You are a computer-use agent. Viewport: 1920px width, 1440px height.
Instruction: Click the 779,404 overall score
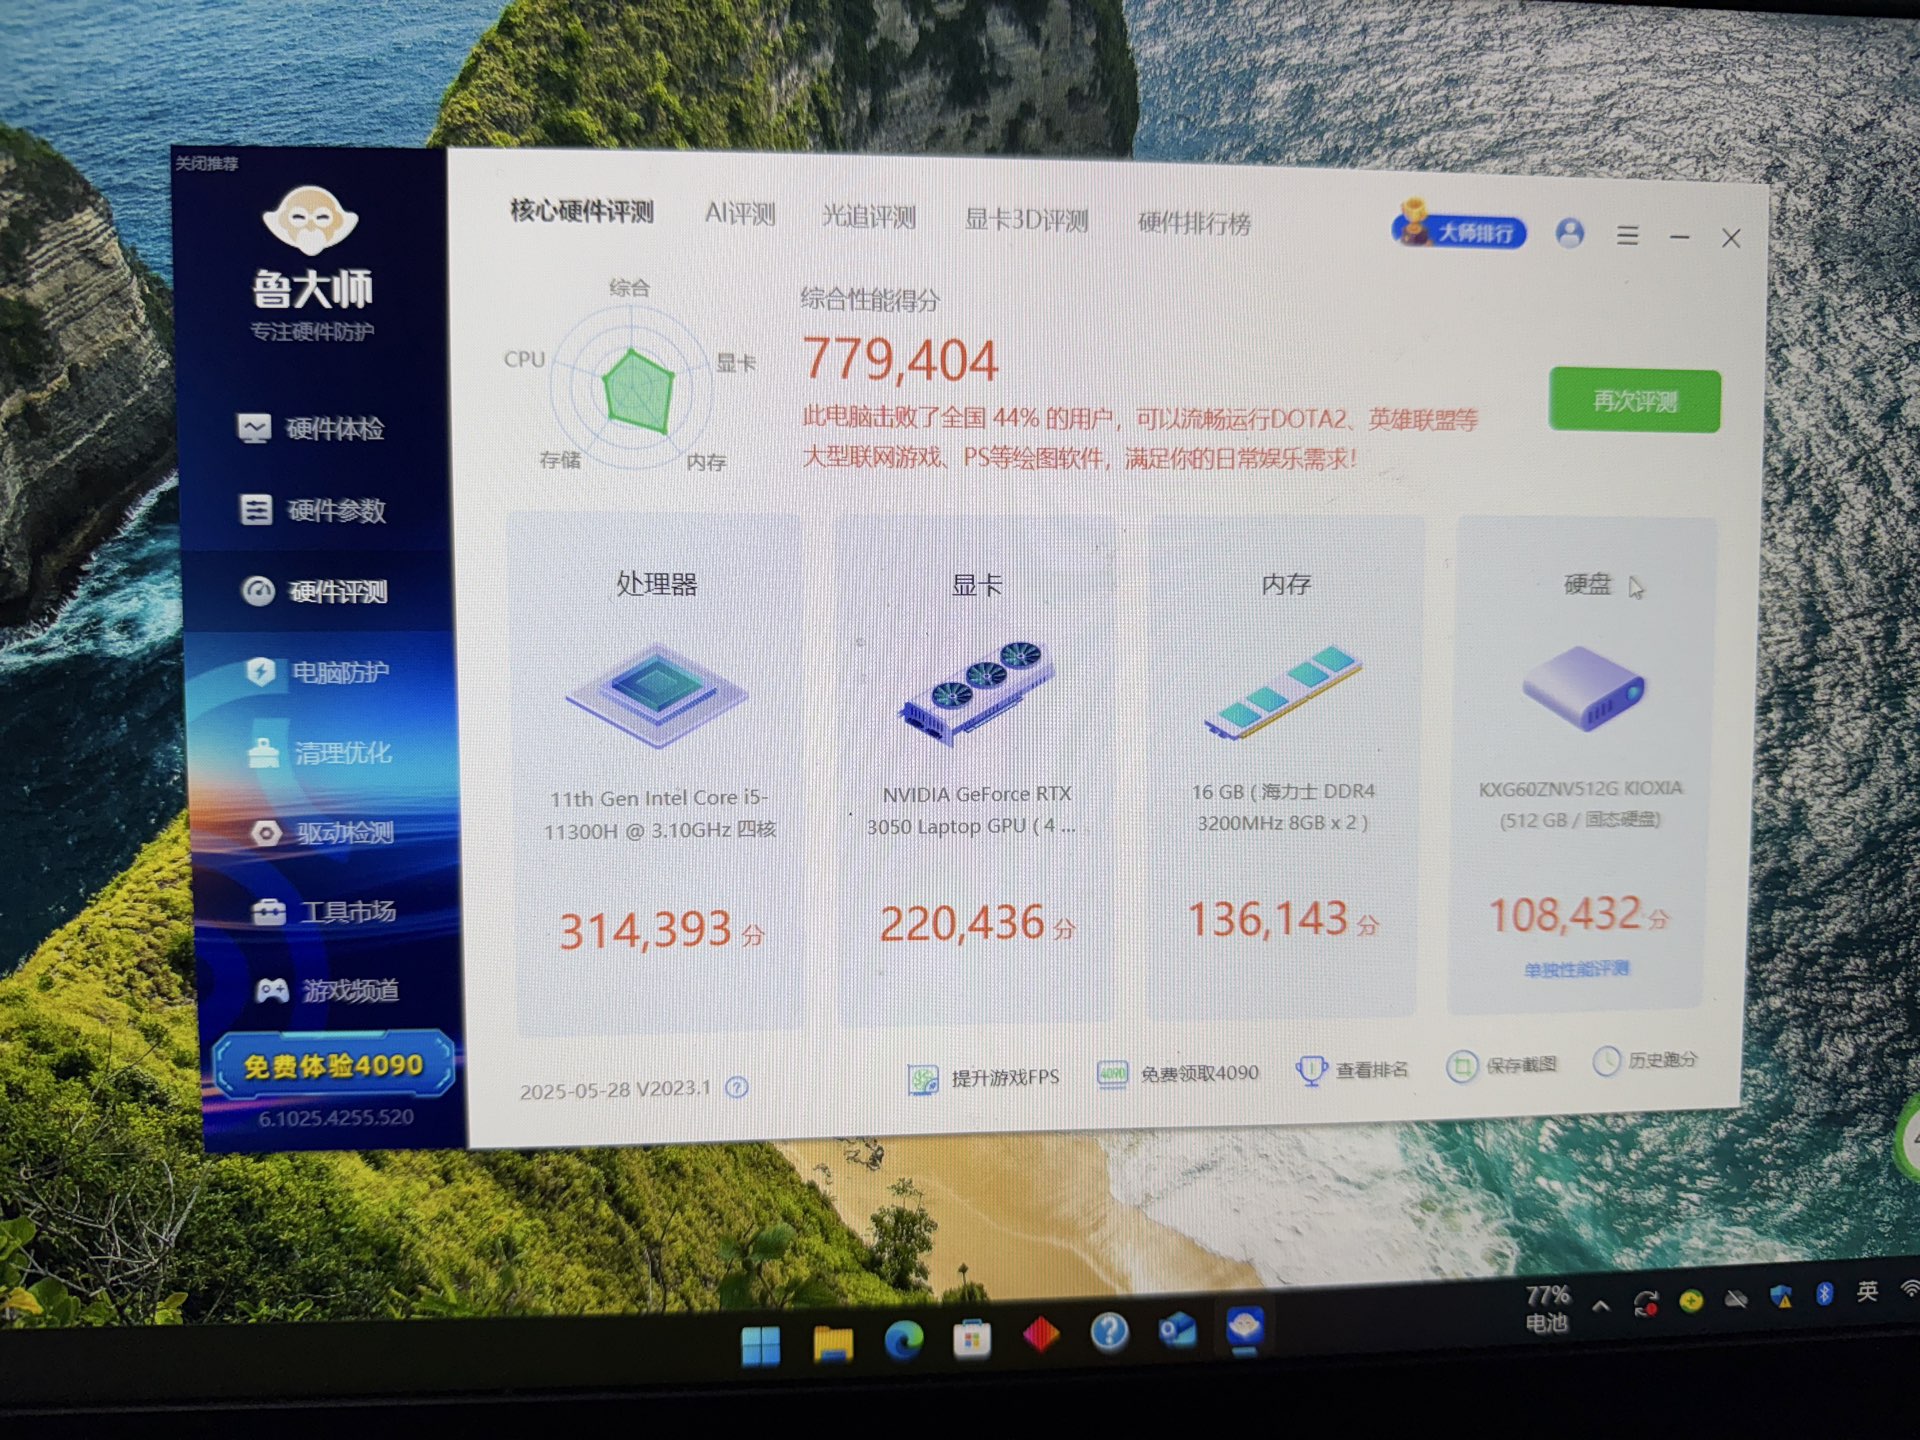900,359
